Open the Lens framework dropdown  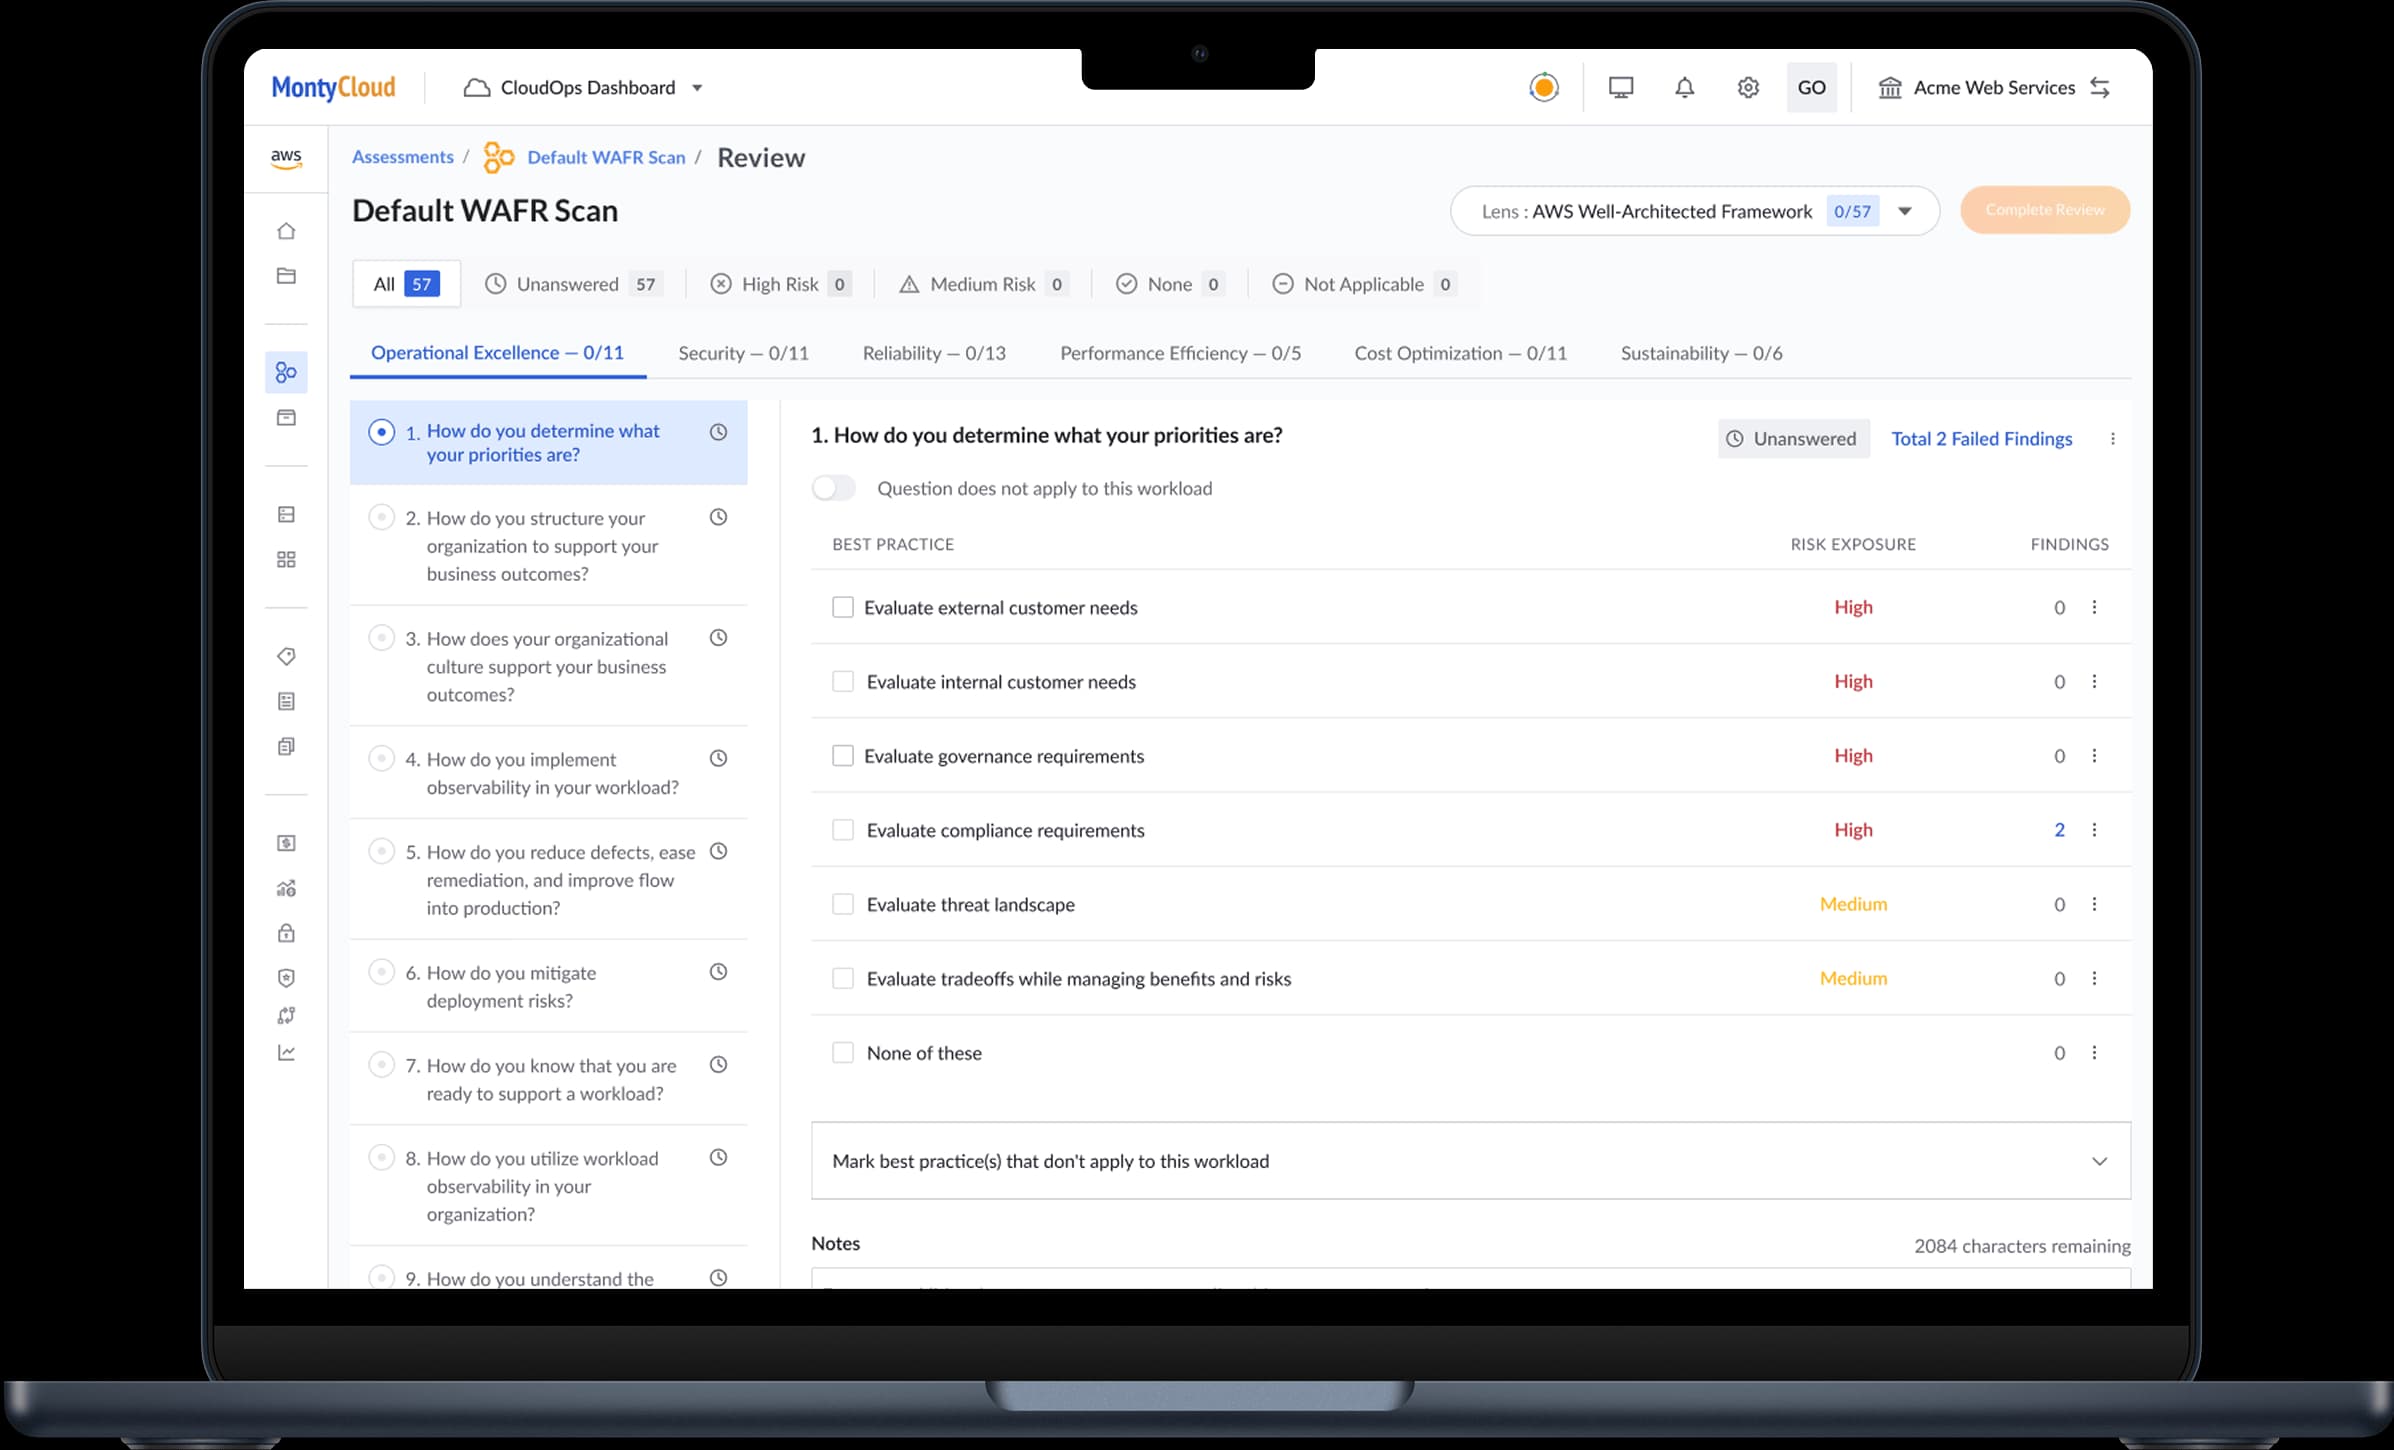pyautogui.click(x=1905, y=211)
